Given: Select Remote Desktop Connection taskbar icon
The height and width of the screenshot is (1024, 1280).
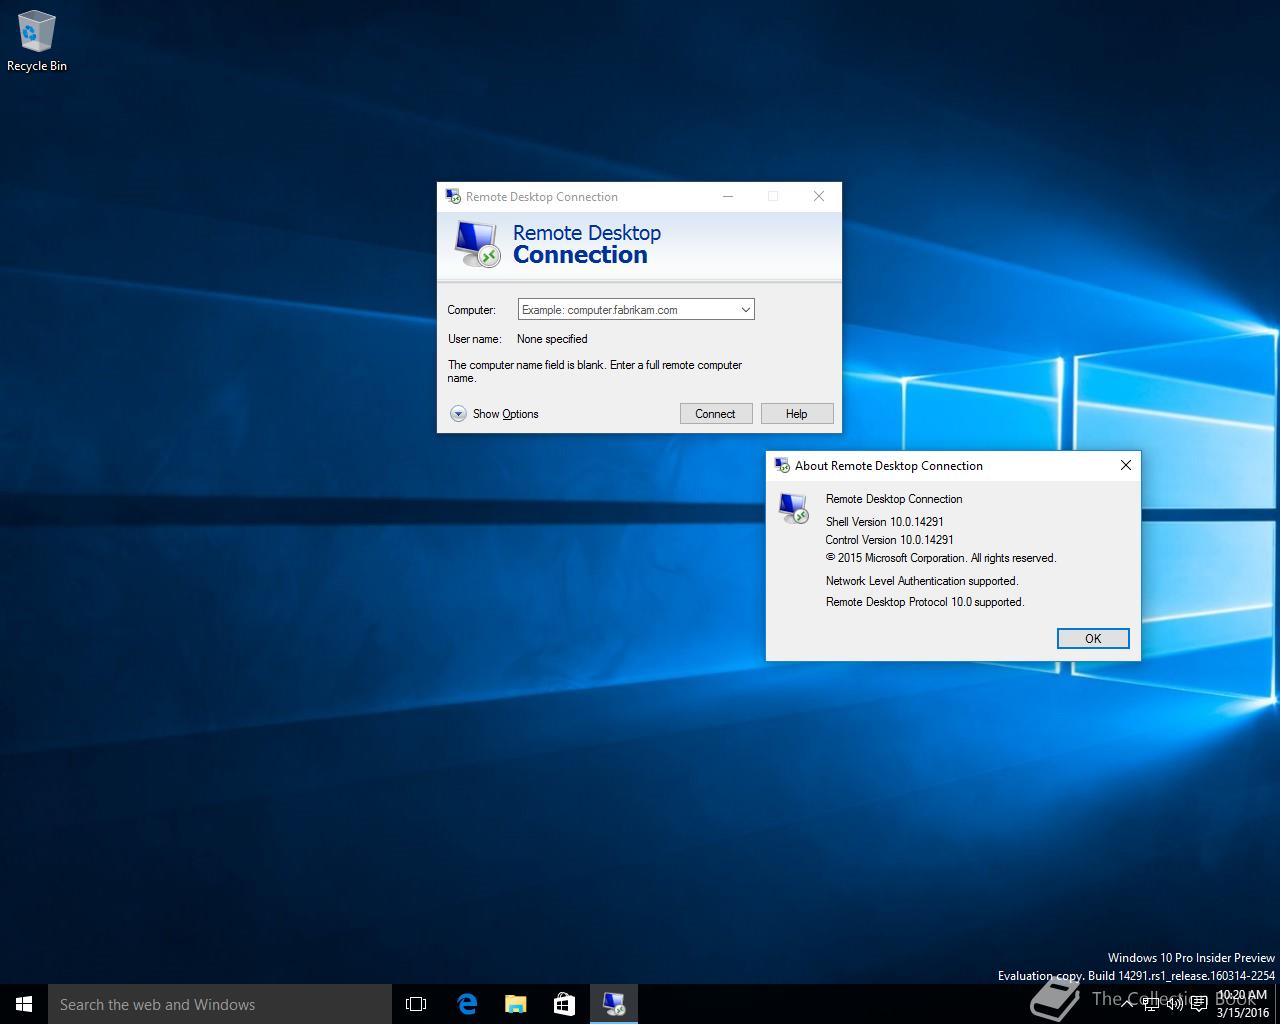Looking at the screenshot, I should coord(613,1004).
